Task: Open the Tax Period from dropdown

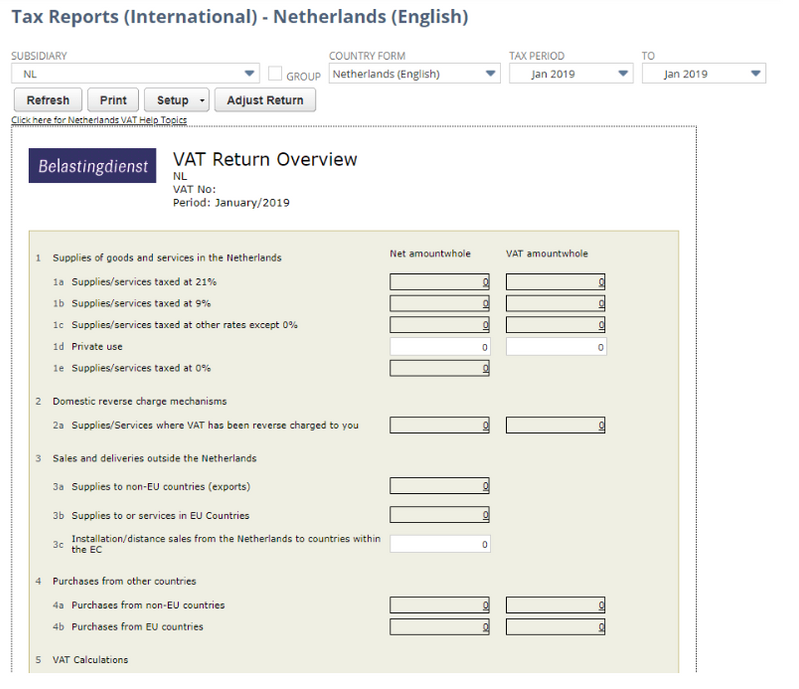Action: 571,74
